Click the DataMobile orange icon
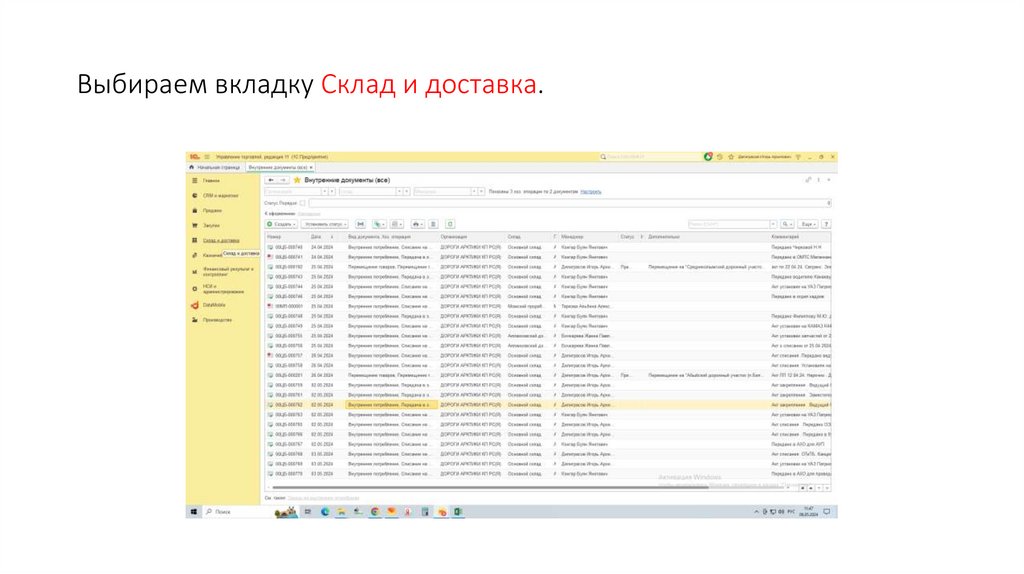 tap(195, 305)
